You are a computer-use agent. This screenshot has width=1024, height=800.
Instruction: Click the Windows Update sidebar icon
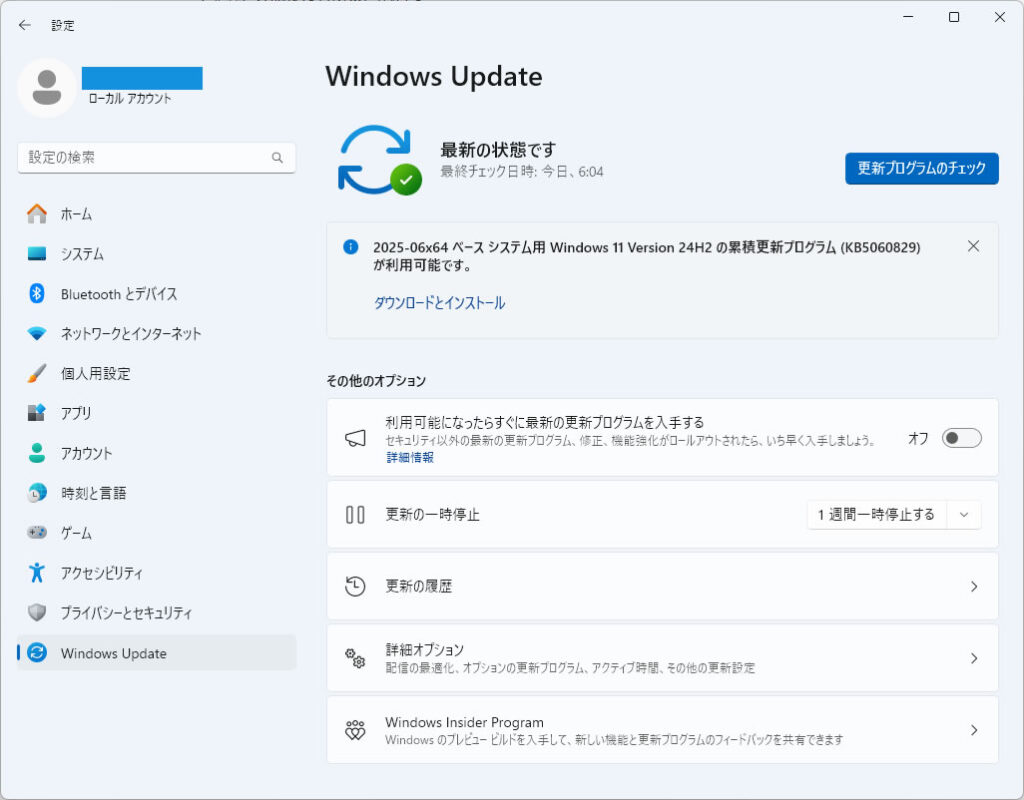coord(37,652)
